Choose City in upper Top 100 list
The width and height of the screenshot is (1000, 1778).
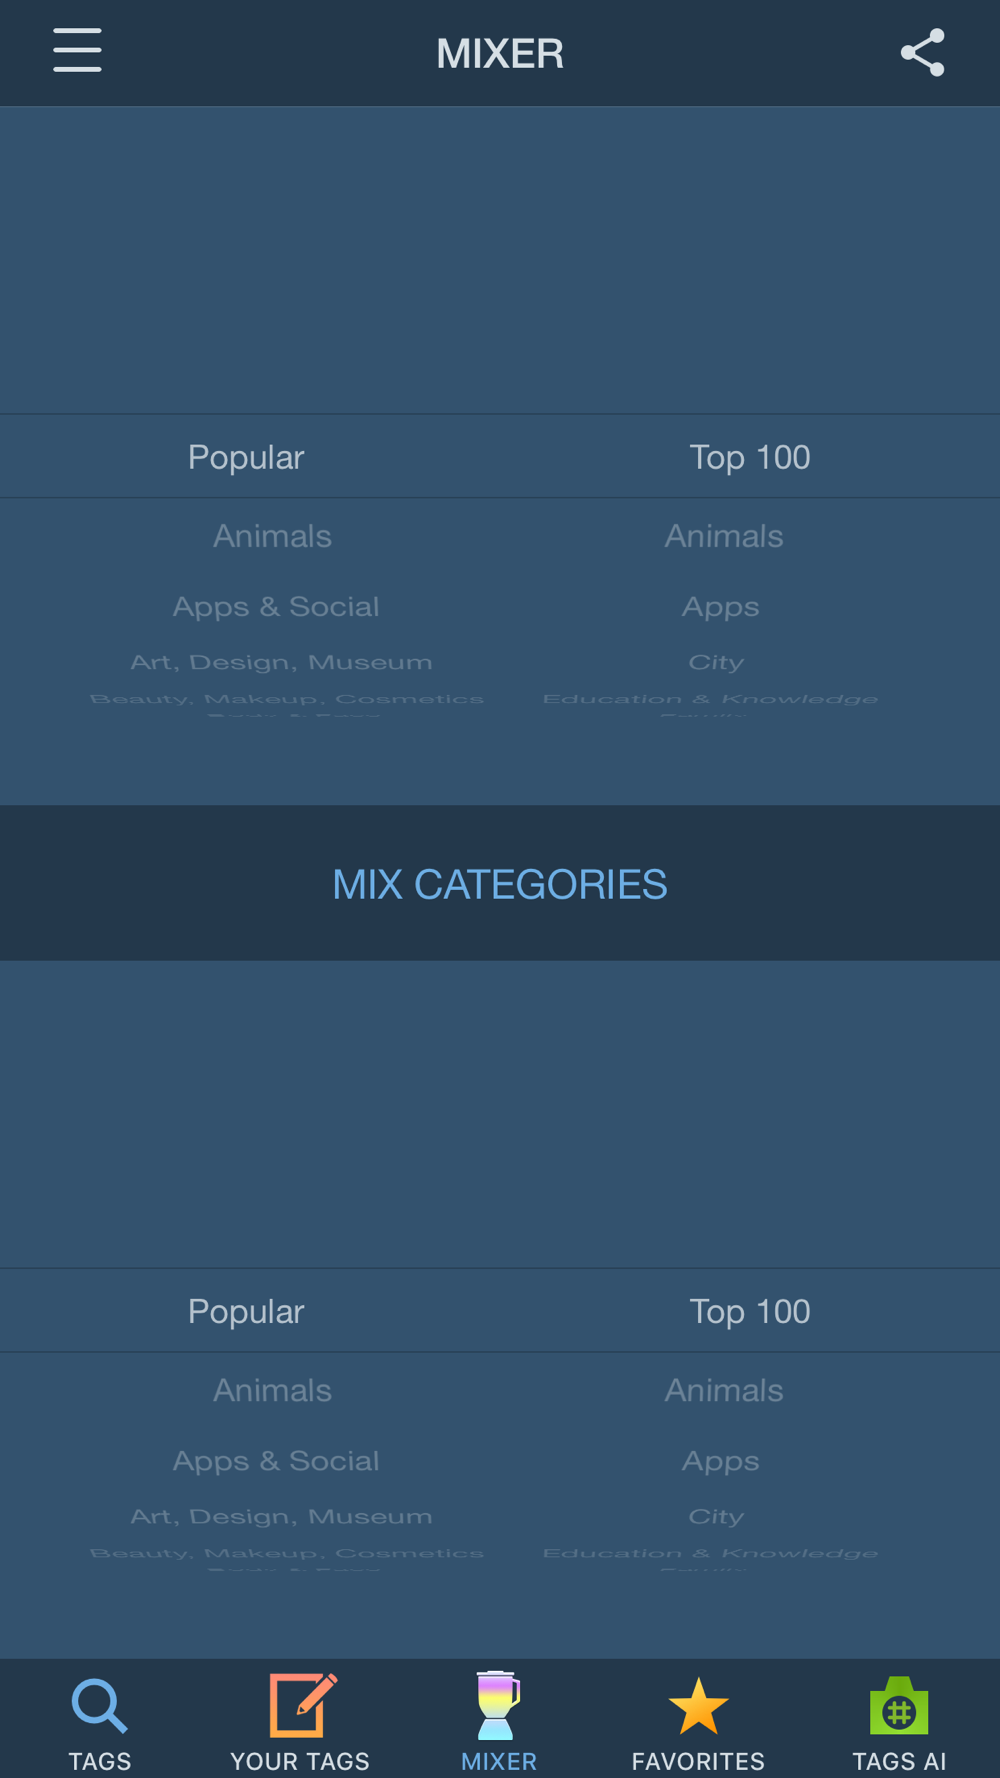click(x=716, y=662)
